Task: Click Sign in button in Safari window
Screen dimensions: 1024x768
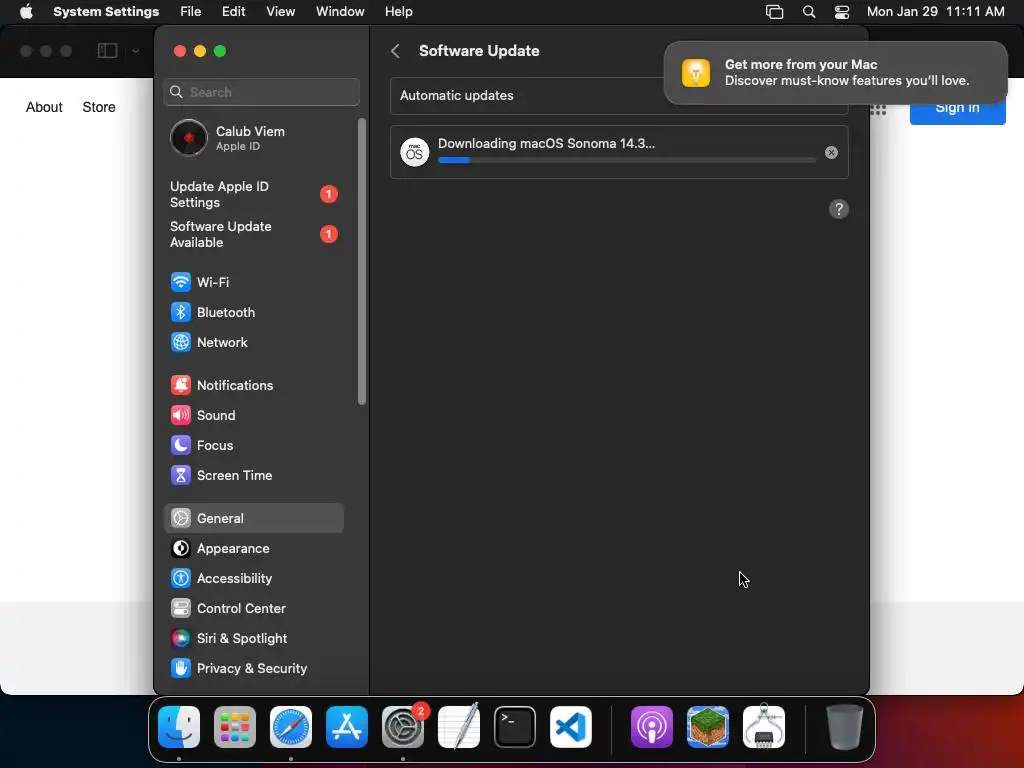Action: 957,108
